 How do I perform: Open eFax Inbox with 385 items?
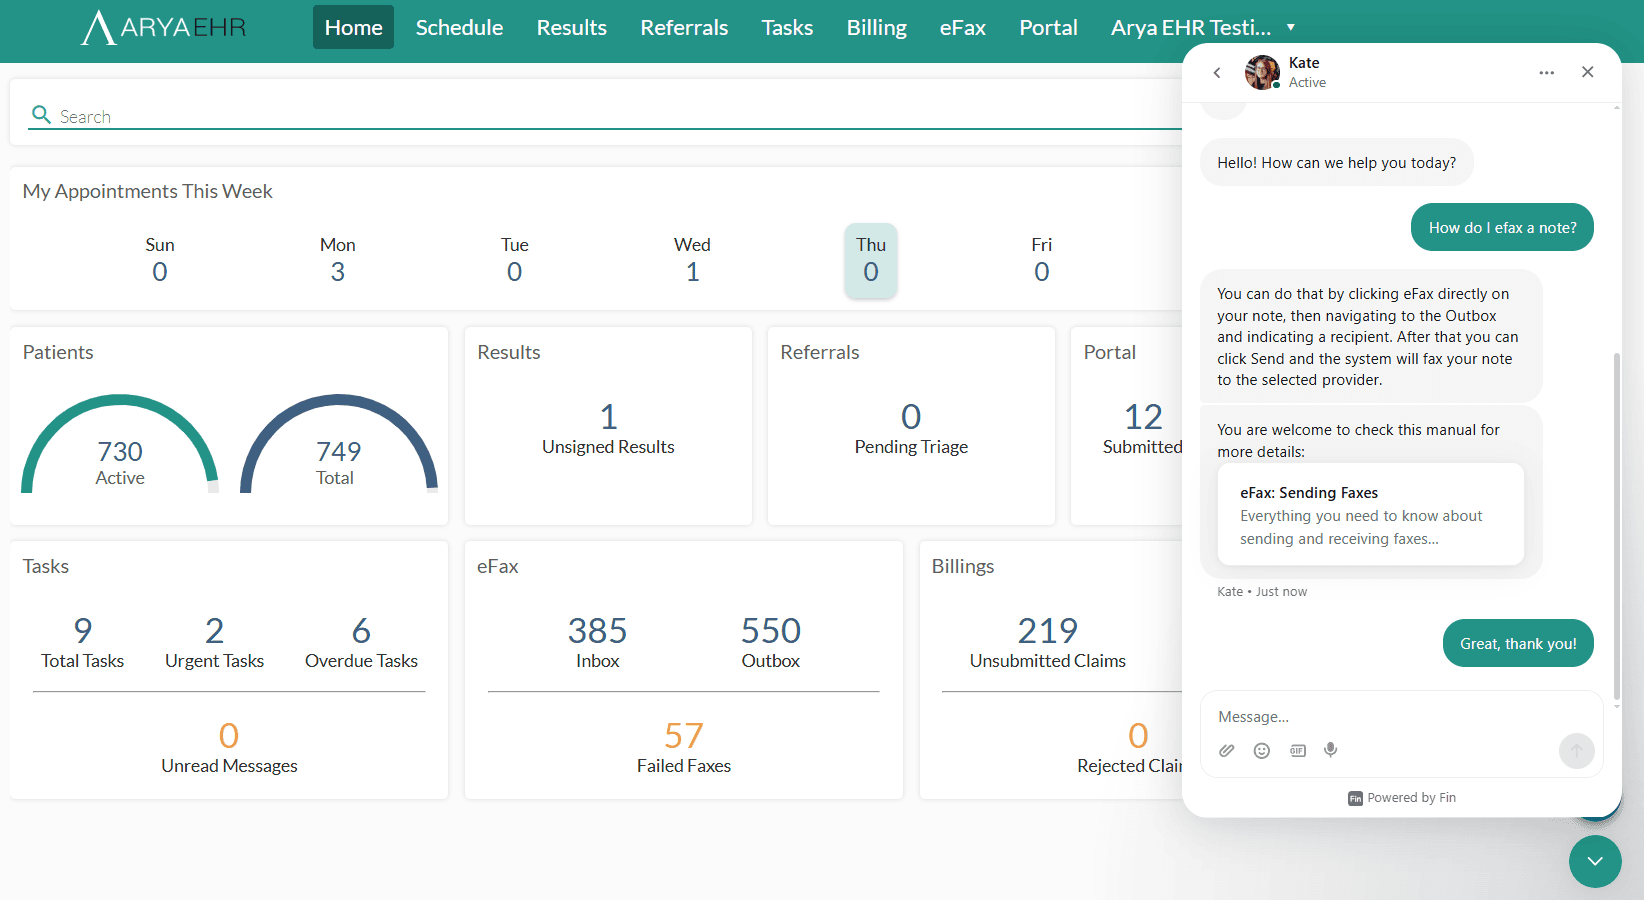(598, 642)
